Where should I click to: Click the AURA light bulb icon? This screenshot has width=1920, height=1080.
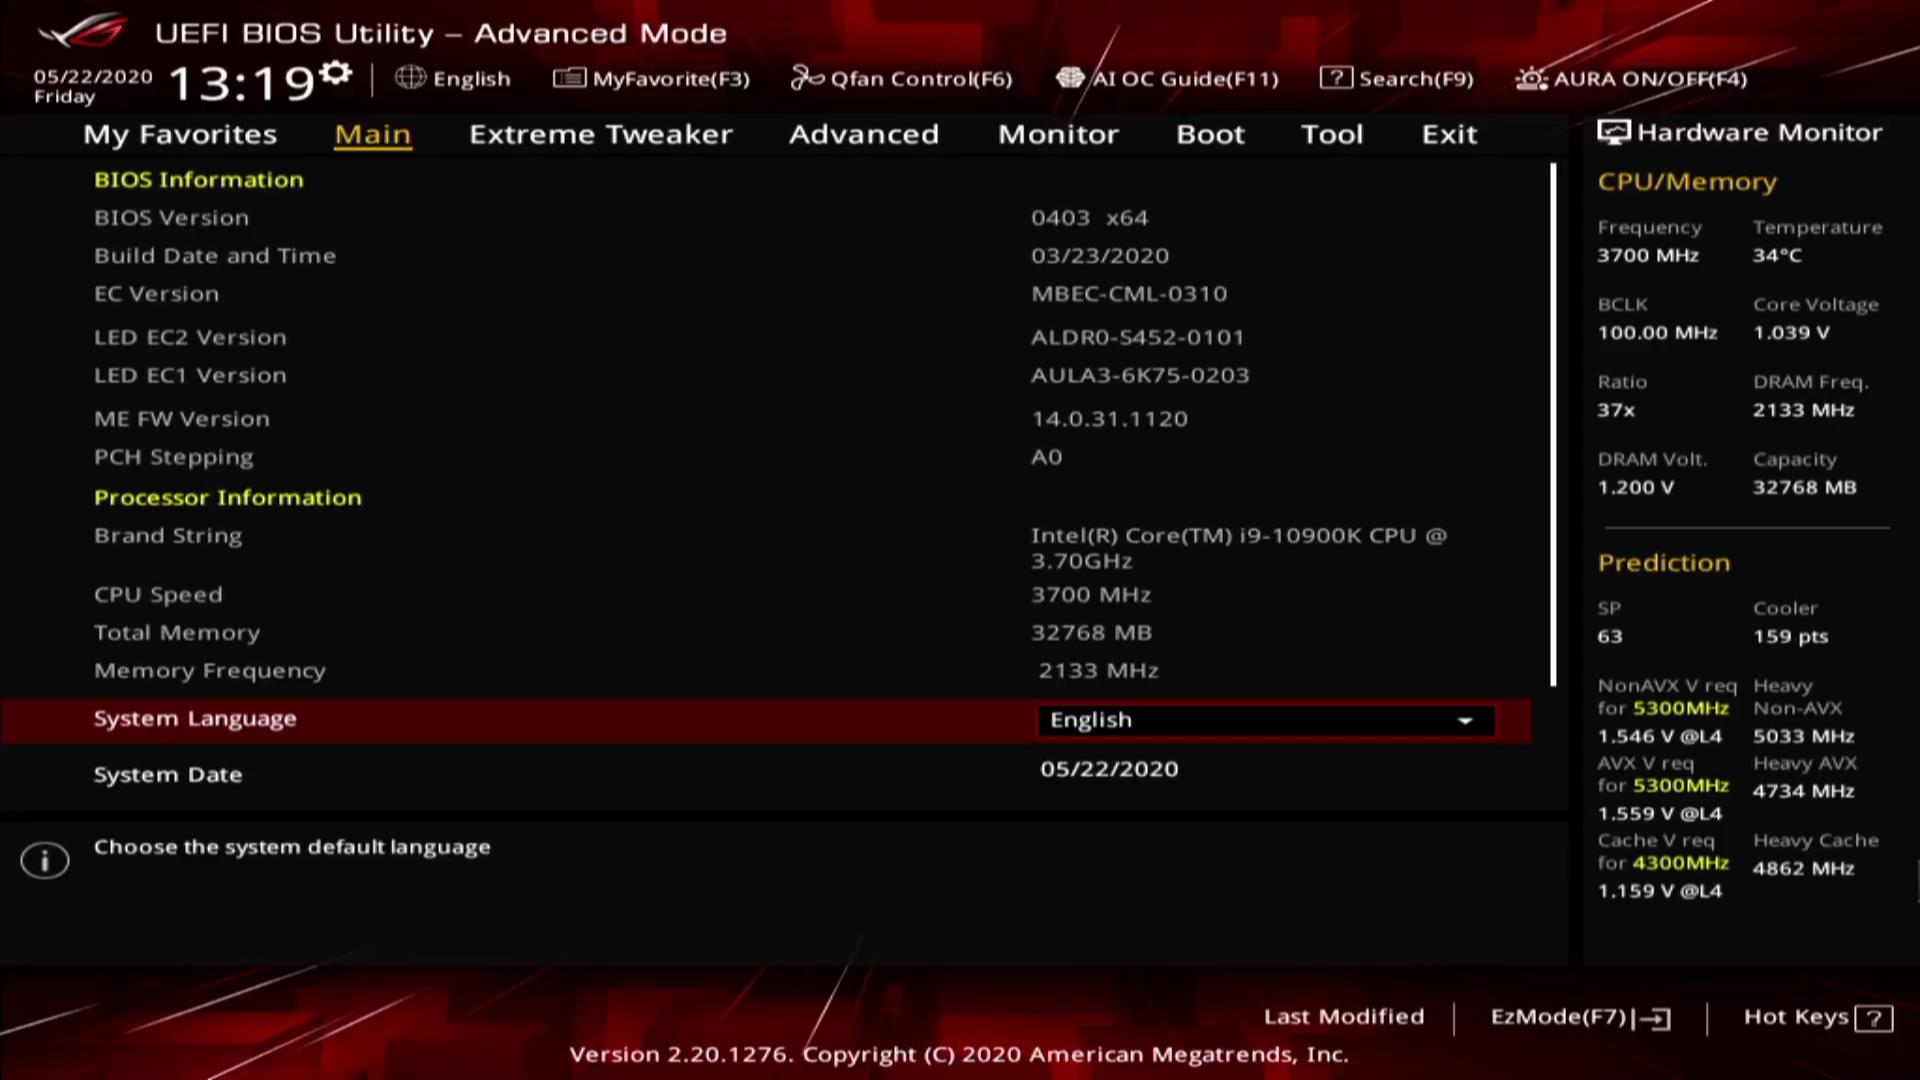click(1531, 77)
